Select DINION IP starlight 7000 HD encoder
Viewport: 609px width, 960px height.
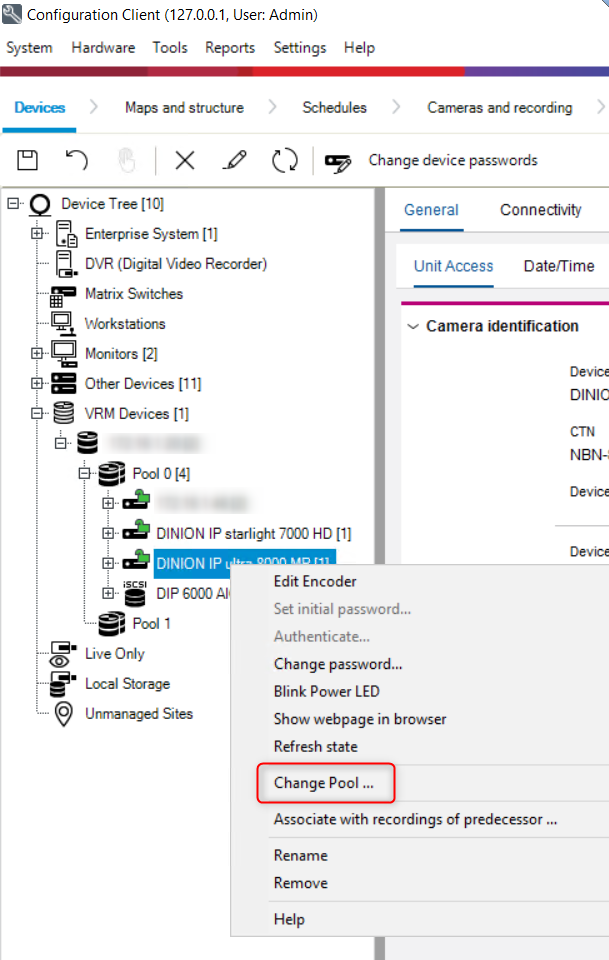coord(253,534)
